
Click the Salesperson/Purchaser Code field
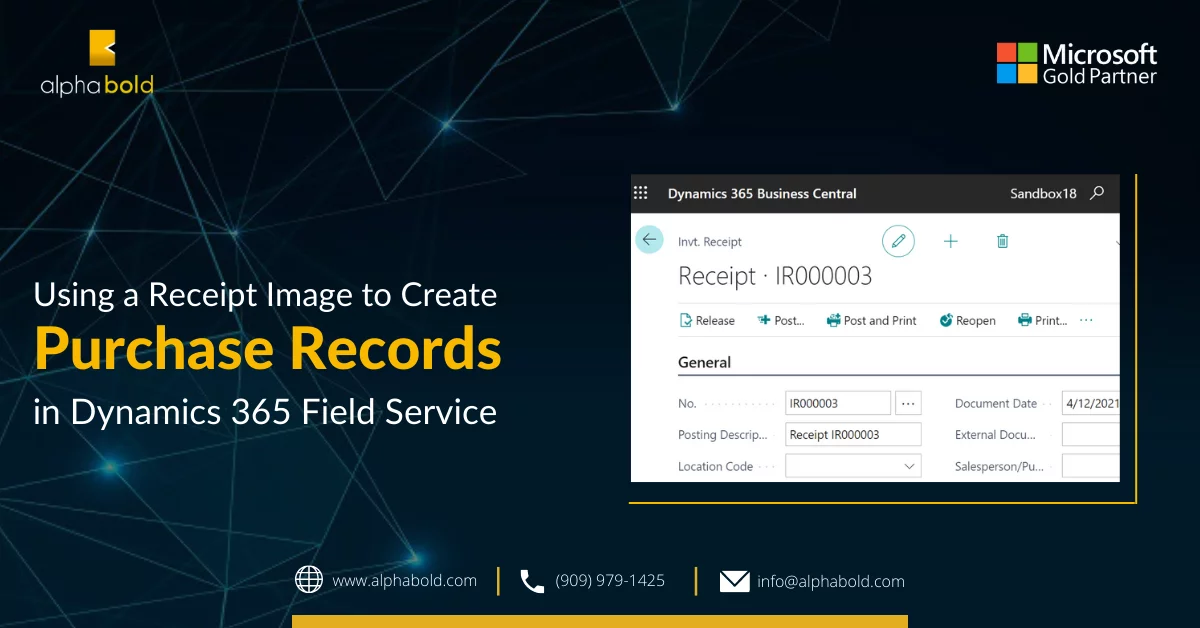[1091, 466]
